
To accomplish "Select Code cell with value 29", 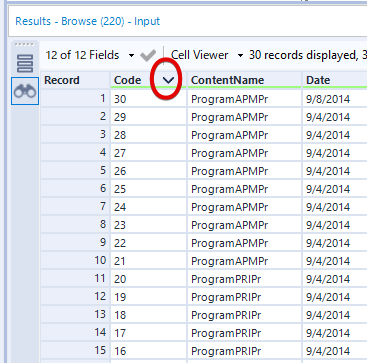I will coord(149,117).
